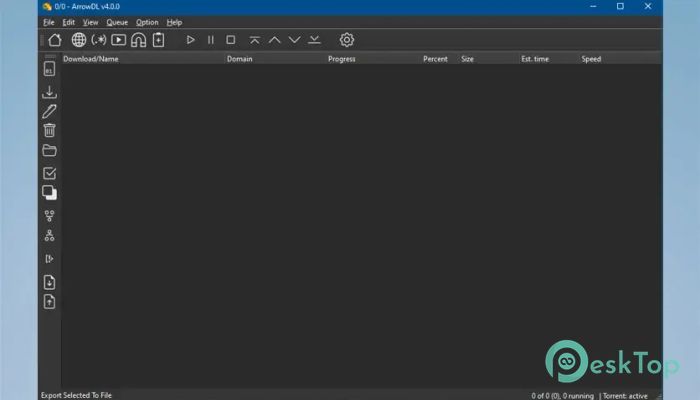
Task: Sort by Speed column header
Action: click(591, 59)
